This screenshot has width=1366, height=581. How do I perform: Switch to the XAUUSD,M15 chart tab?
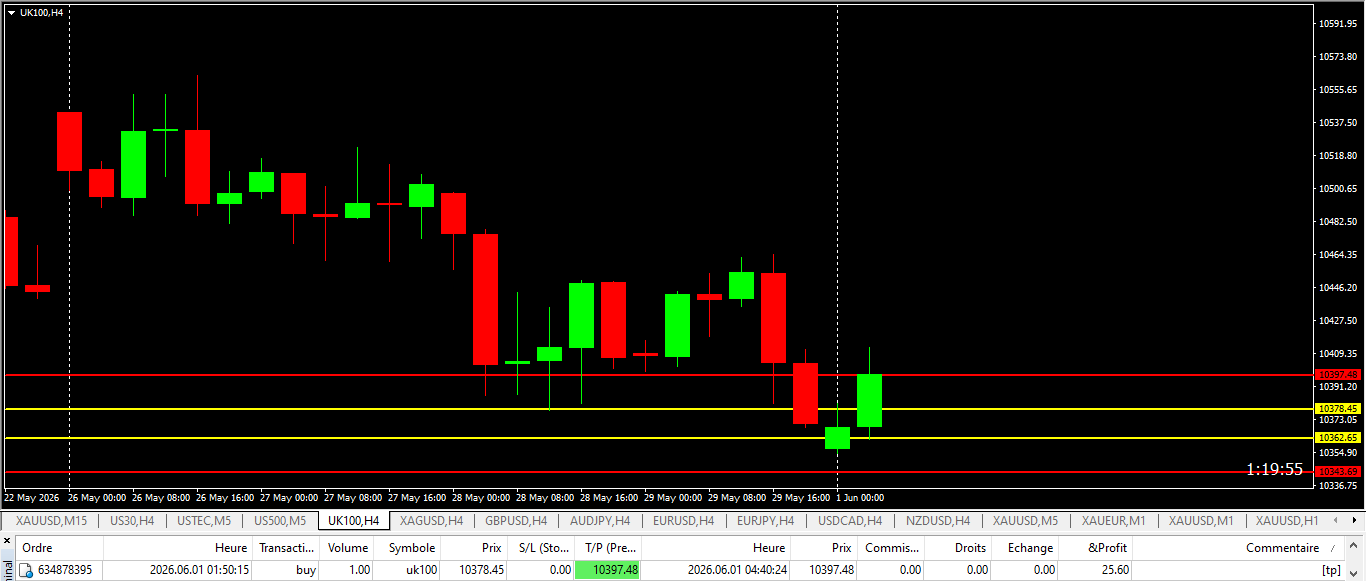[x=51, y=520]
